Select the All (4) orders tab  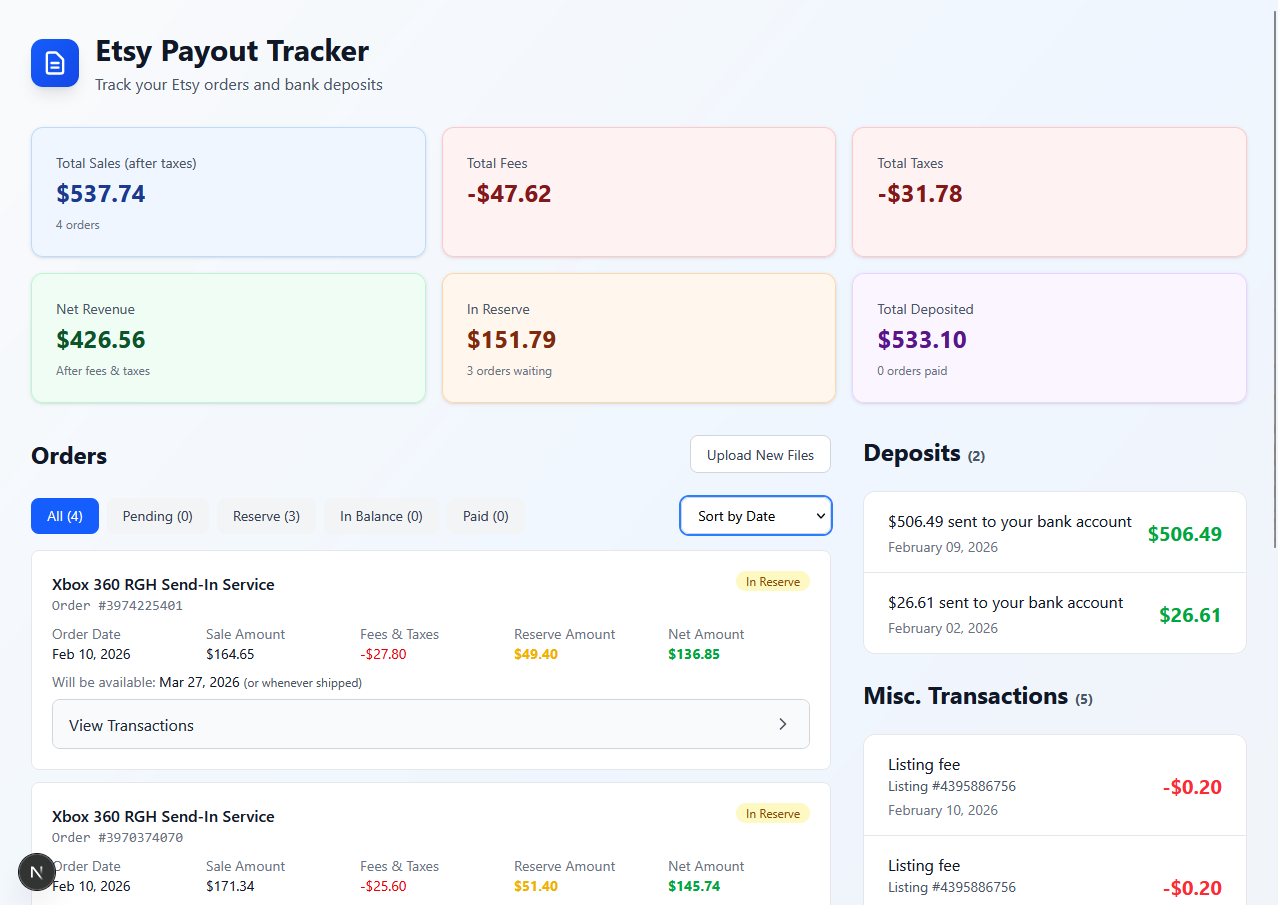(x=65, y=516)
